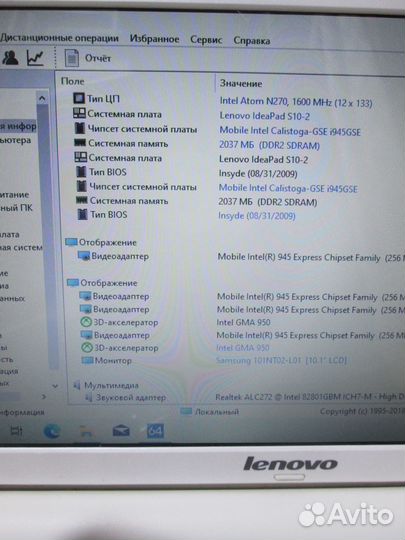This screenshot has width=405, height=540.
Task: Open File Explorer from the taskbar
Action: [86, 431]
